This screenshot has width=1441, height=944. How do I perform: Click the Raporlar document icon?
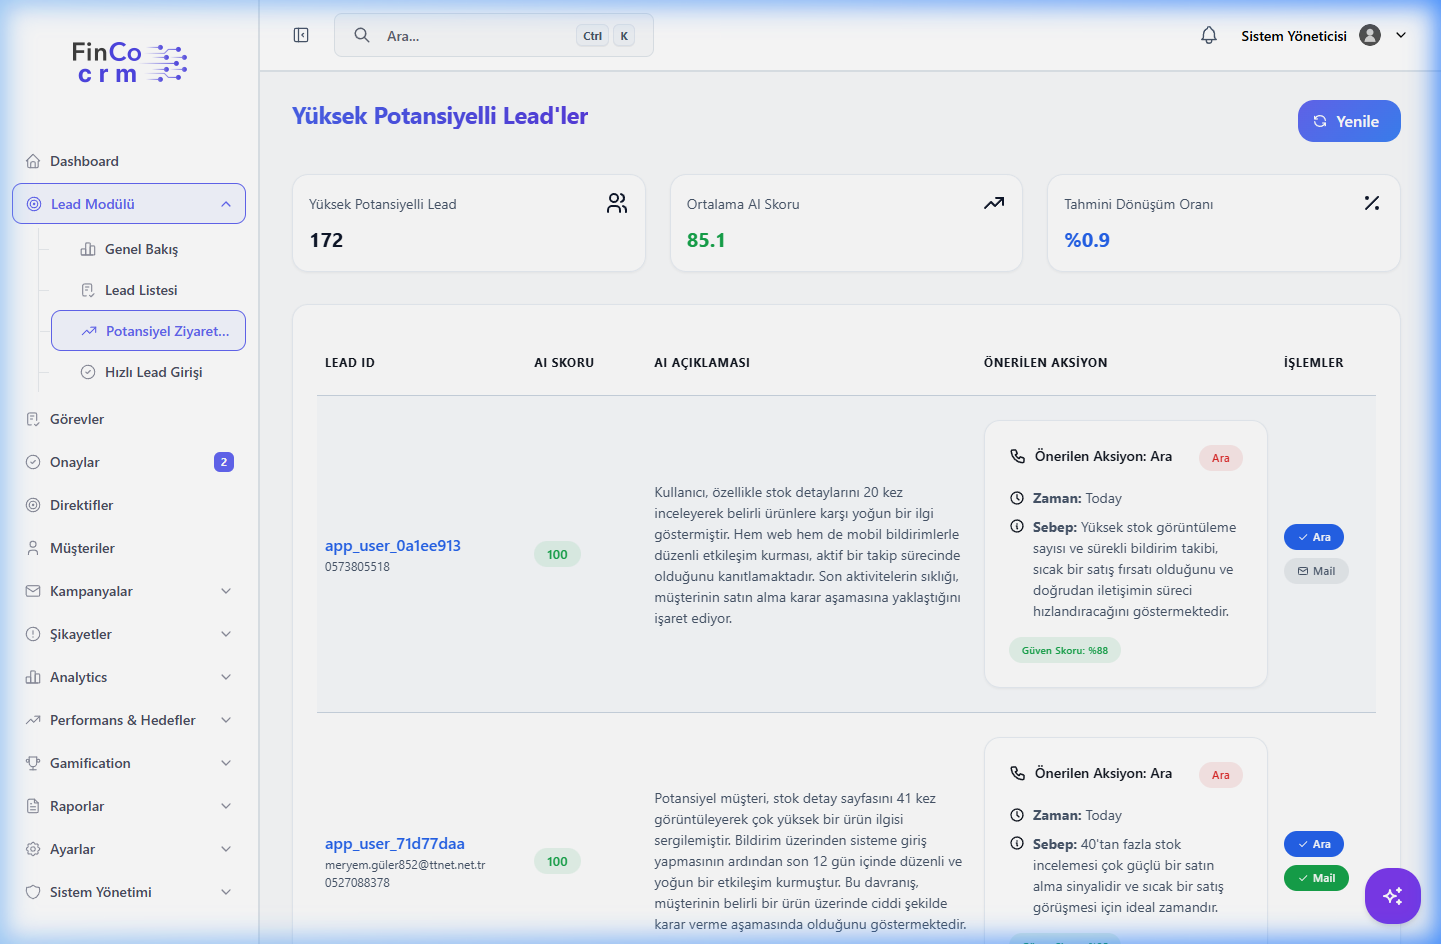coord(33,806)
